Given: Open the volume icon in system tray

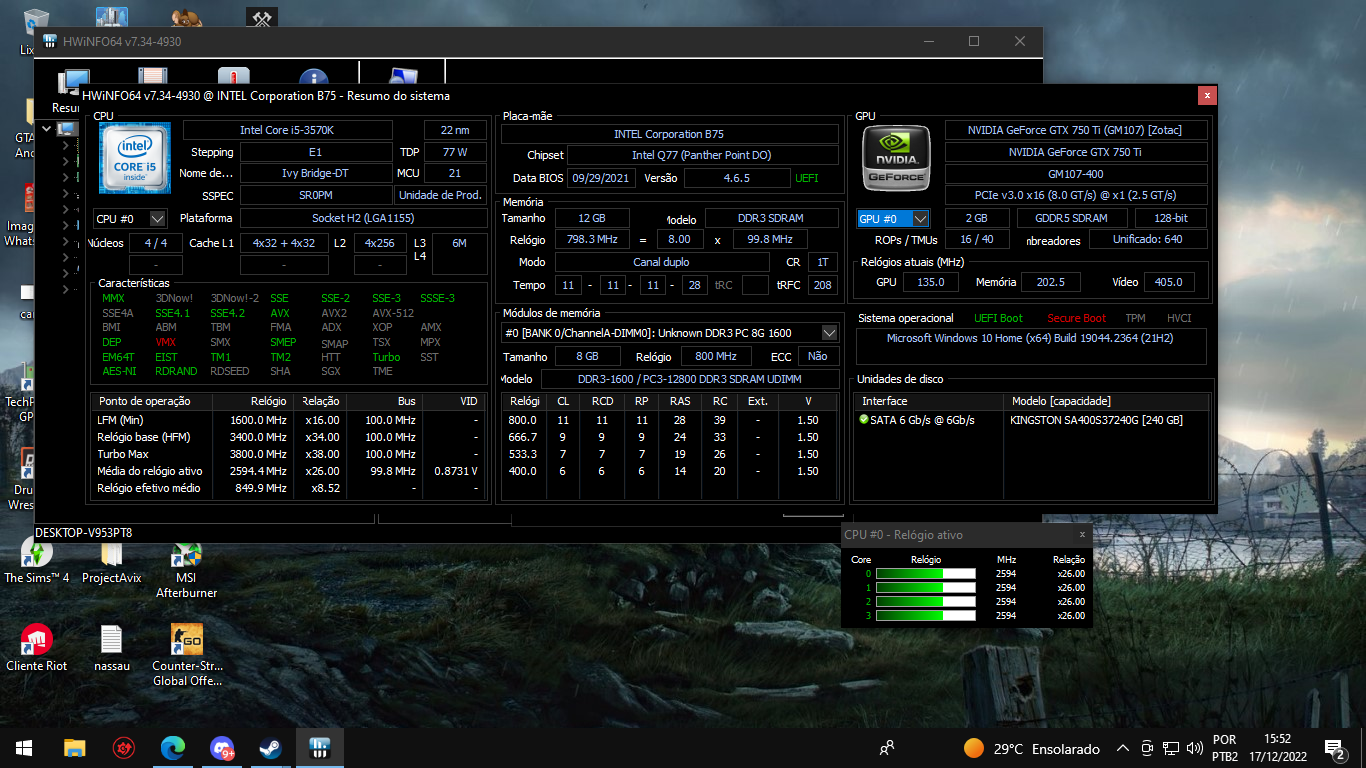Looking at the screenshot, I should click(1193, 748).
